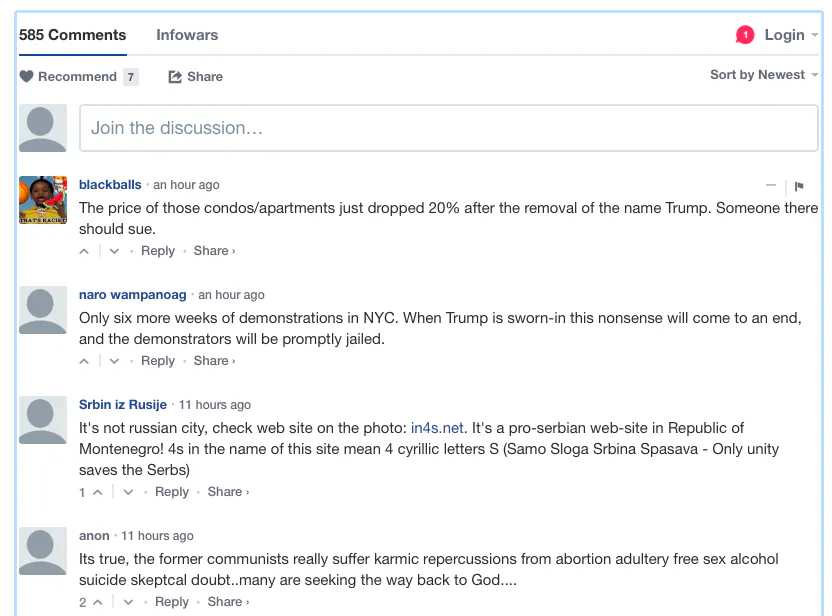This screenshot has width=832, height=616.
Task: Open the Sort by Newest dropdown
Action: click(763, 75)
